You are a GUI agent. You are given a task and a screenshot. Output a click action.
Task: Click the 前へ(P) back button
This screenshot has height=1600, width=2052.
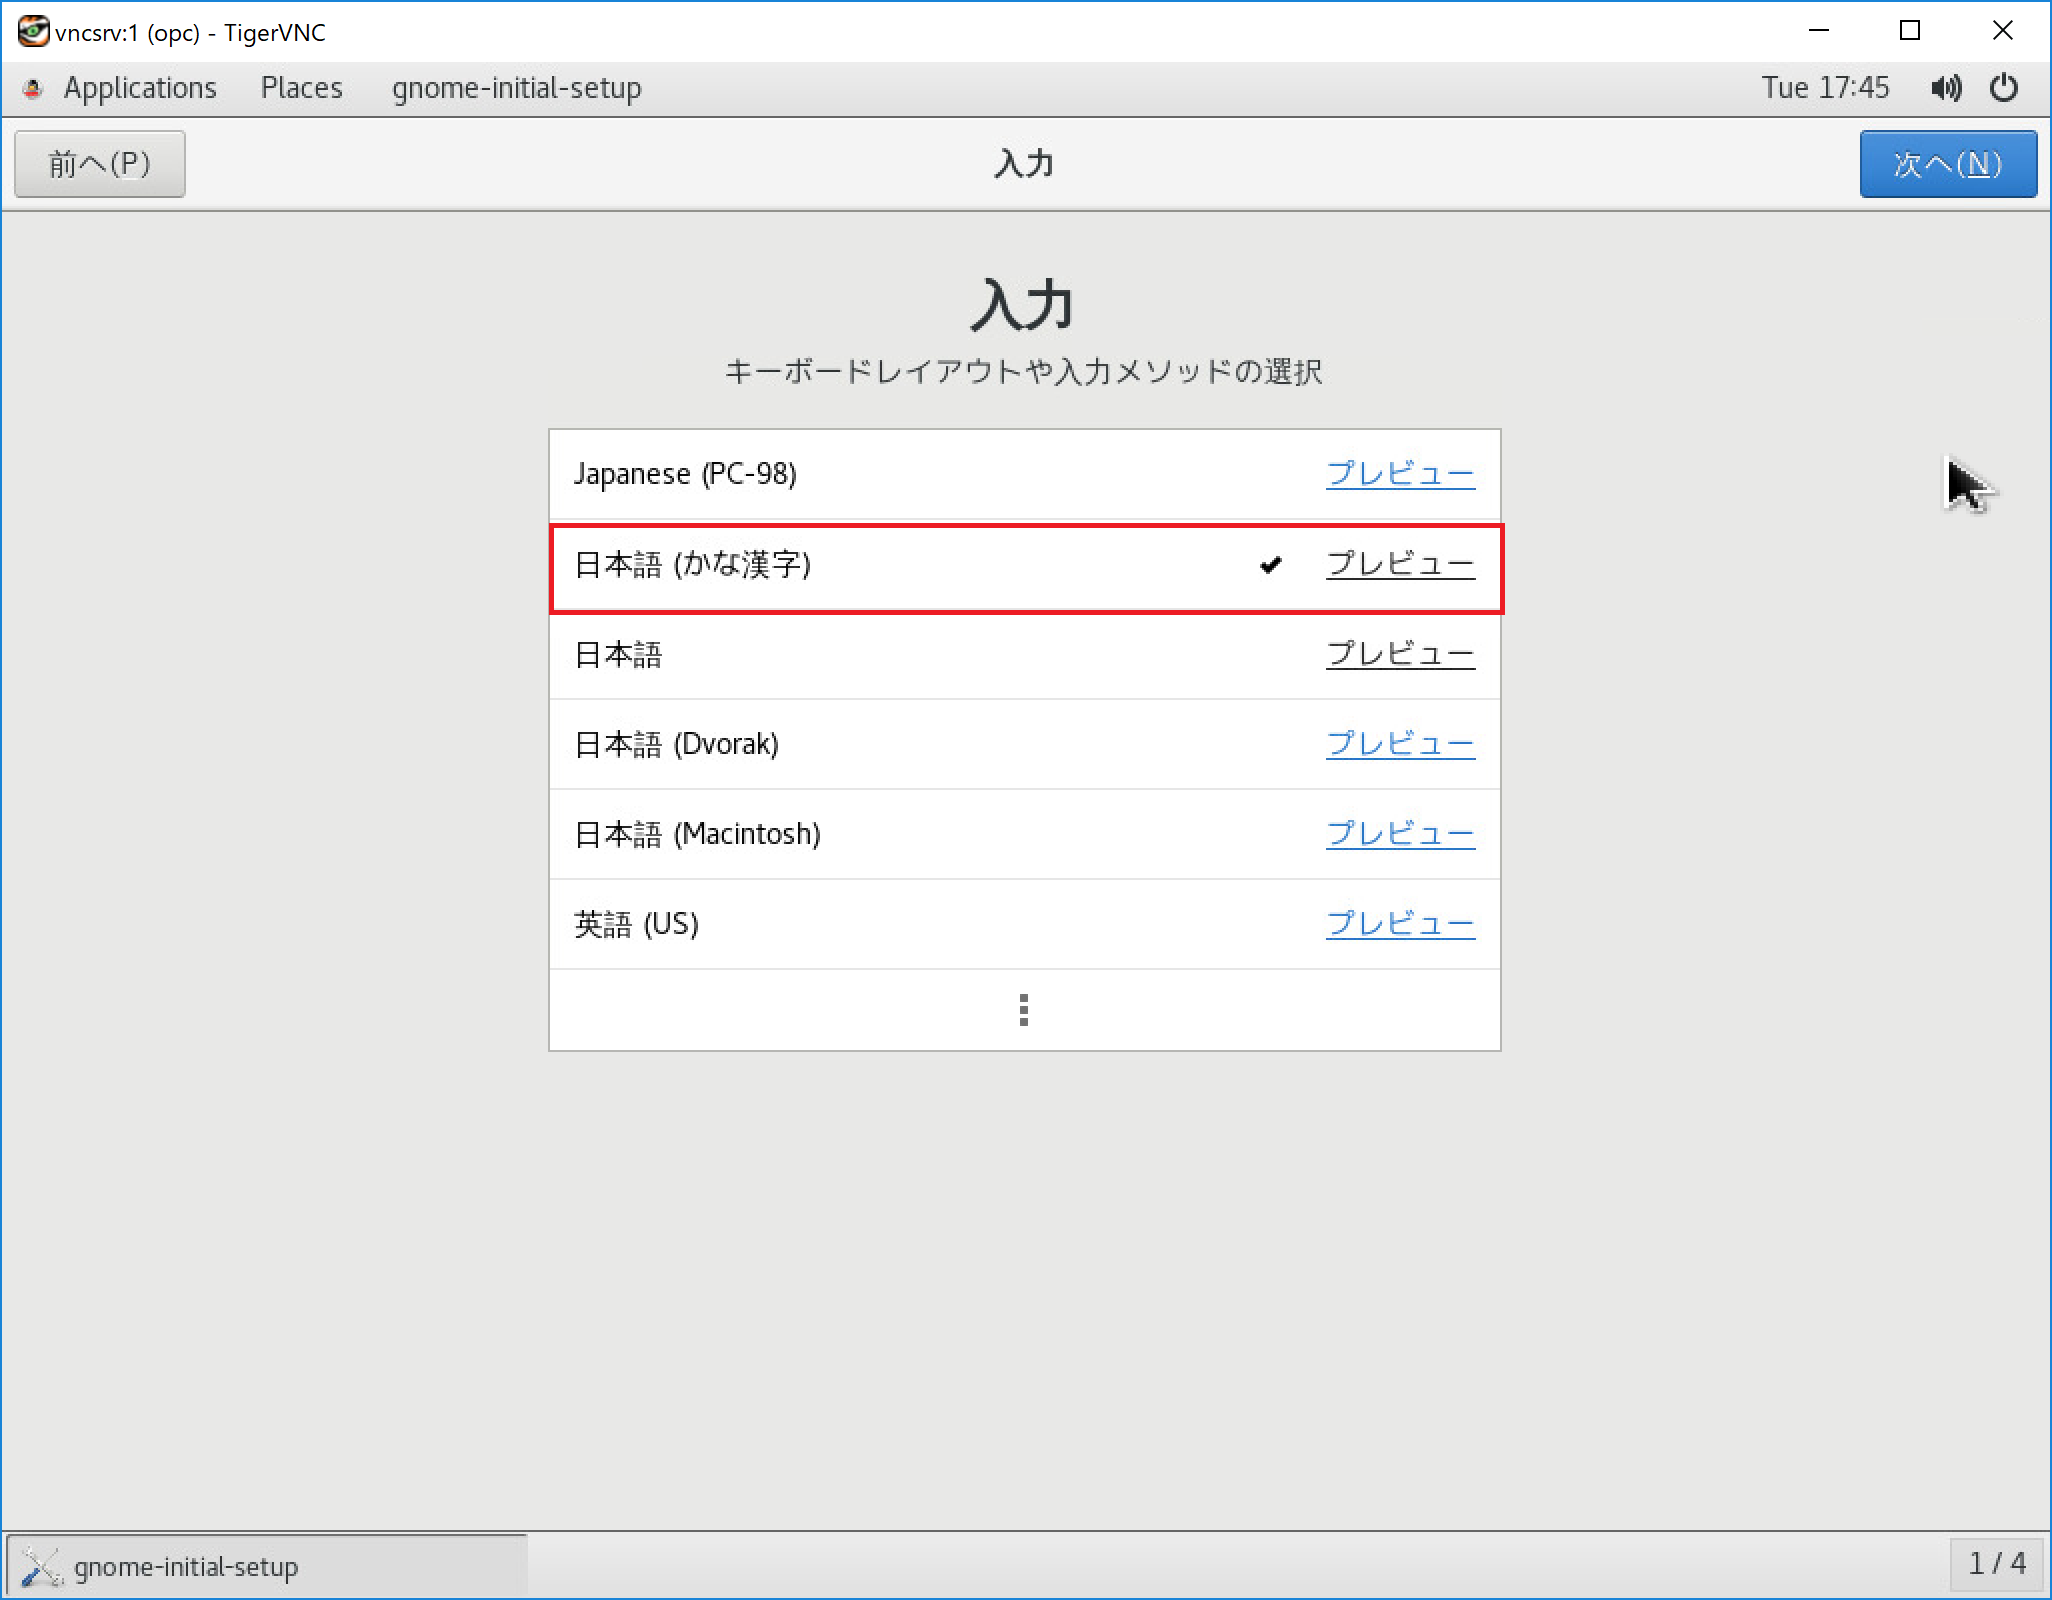(x=100, y=163)
